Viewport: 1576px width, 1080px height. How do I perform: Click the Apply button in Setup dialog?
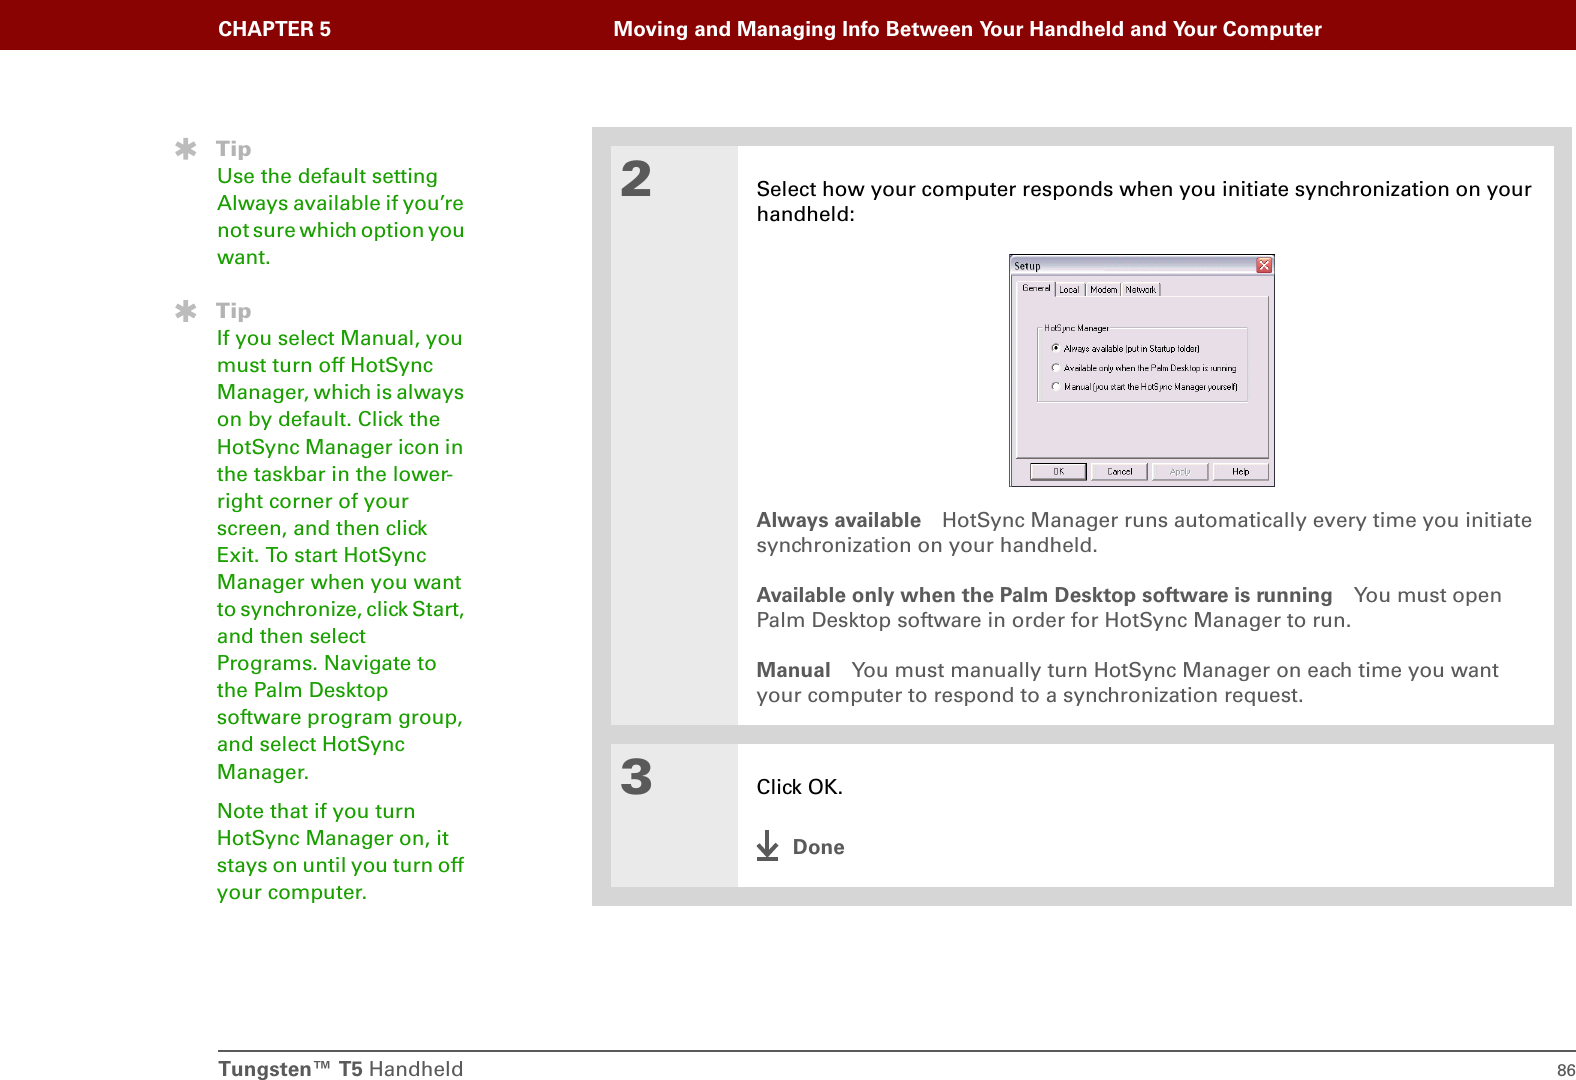[x=1180, y=471]
